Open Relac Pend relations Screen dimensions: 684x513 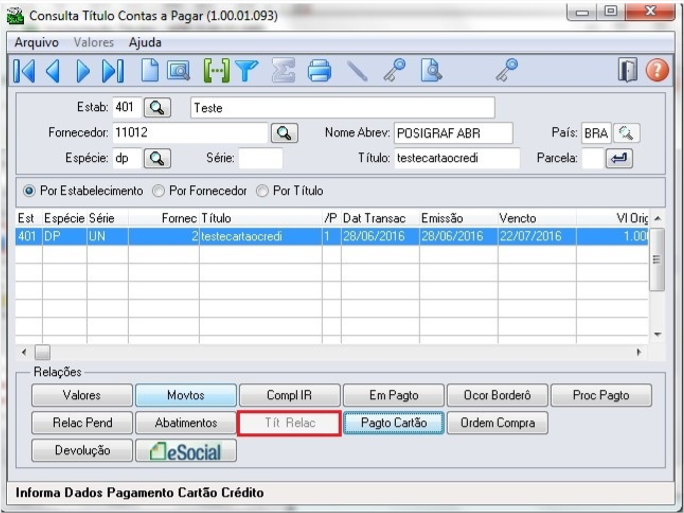(x=82, y=423)
